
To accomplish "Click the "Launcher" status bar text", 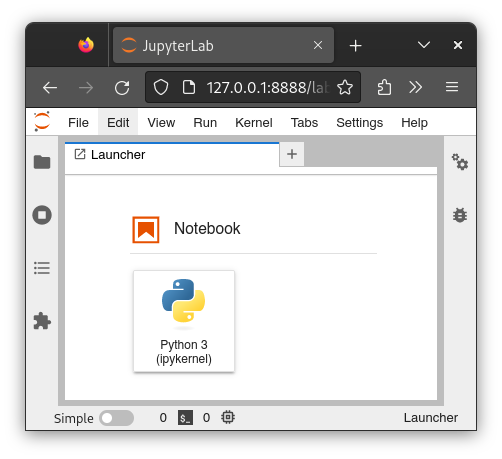I will [x=431, y=418].
